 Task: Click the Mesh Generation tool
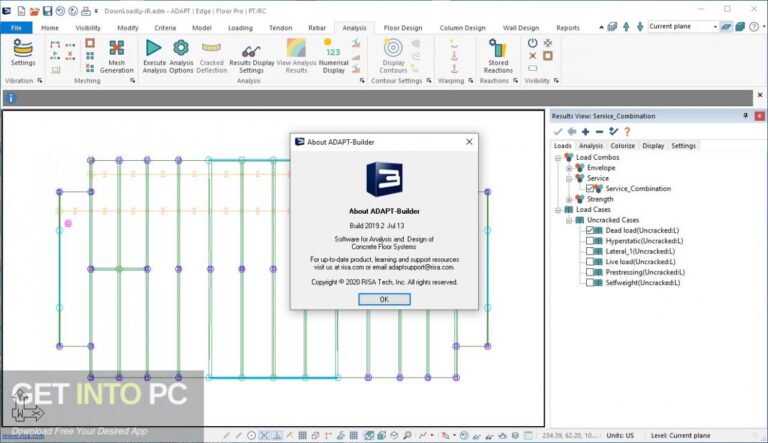pos(117,56)
